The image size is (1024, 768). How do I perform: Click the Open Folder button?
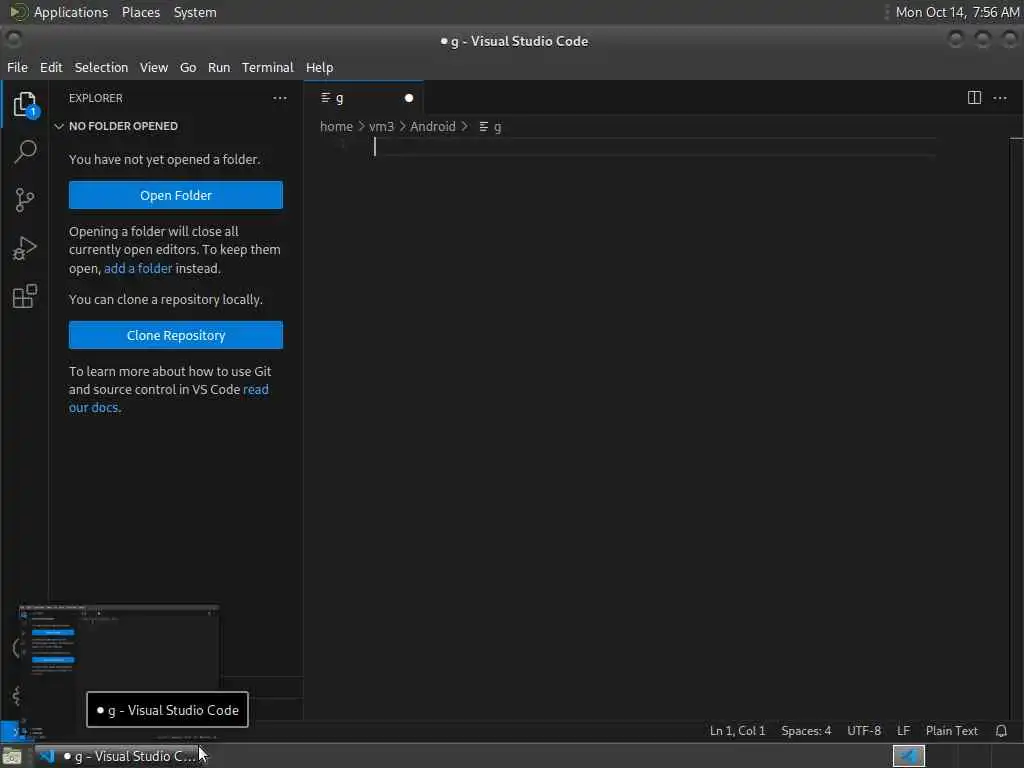176,195
